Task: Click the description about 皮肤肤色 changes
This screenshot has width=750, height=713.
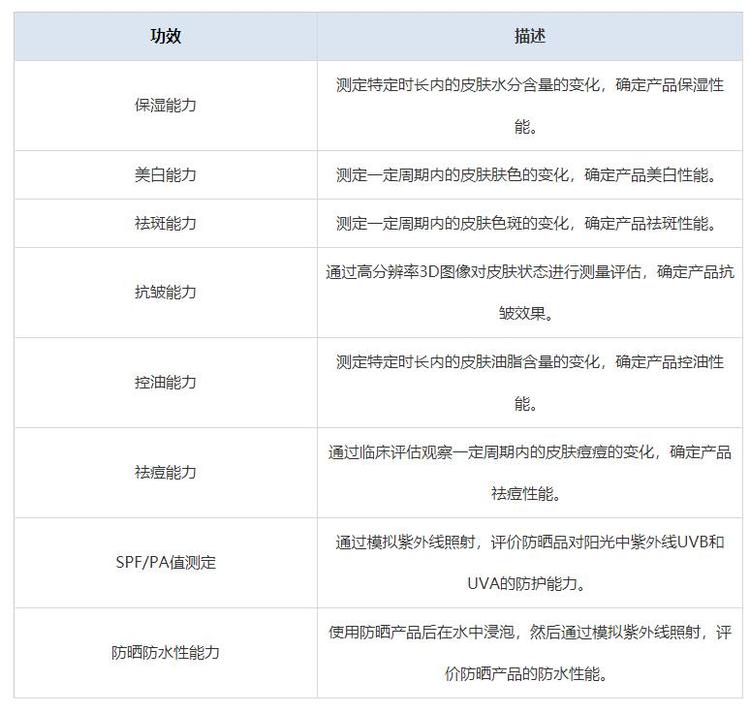Action: (x=530, y=175)
